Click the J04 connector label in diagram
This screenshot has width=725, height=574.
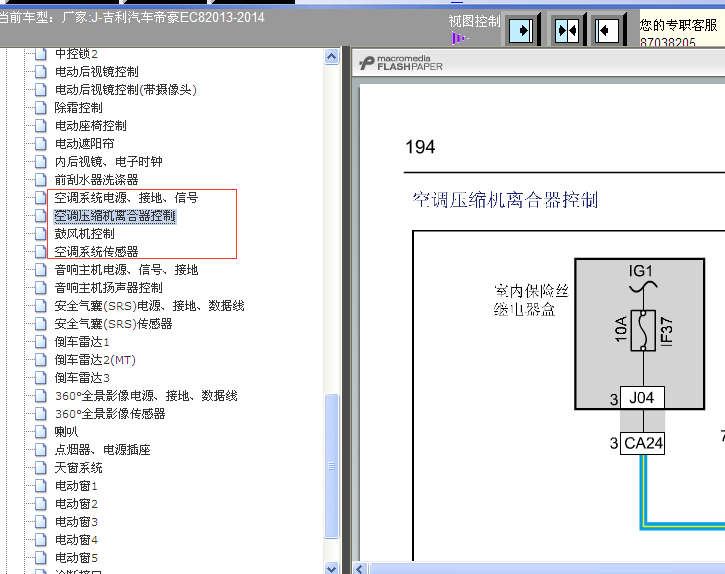(x=642, y=398)
